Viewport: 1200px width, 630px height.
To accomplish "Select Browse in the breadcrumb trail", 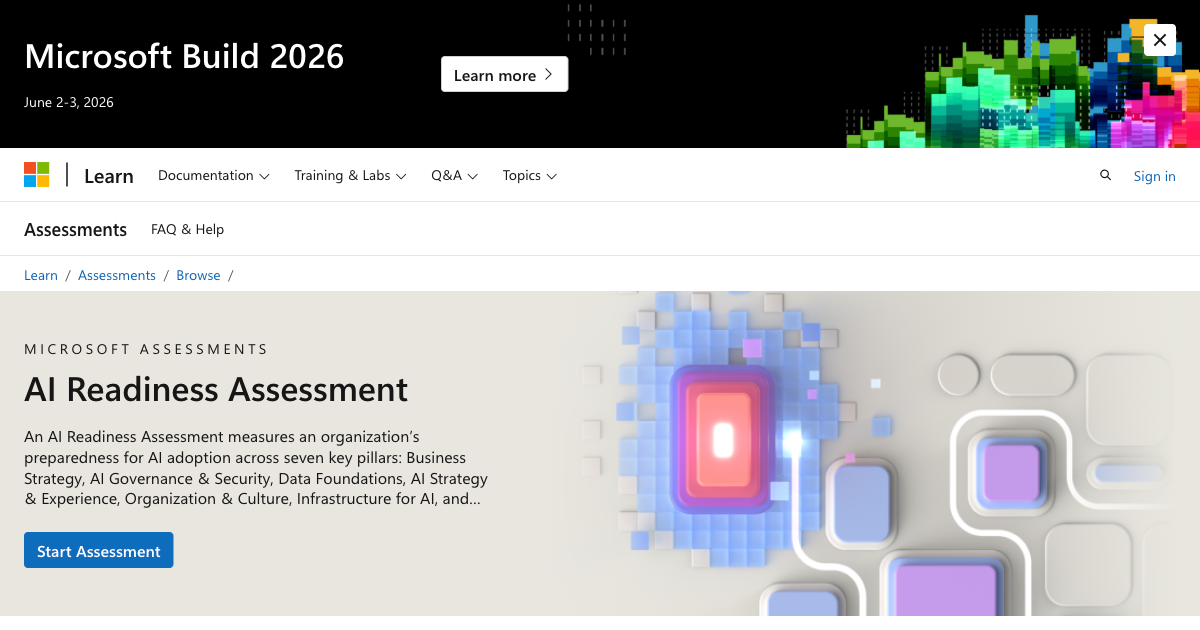I will [198, 275].
